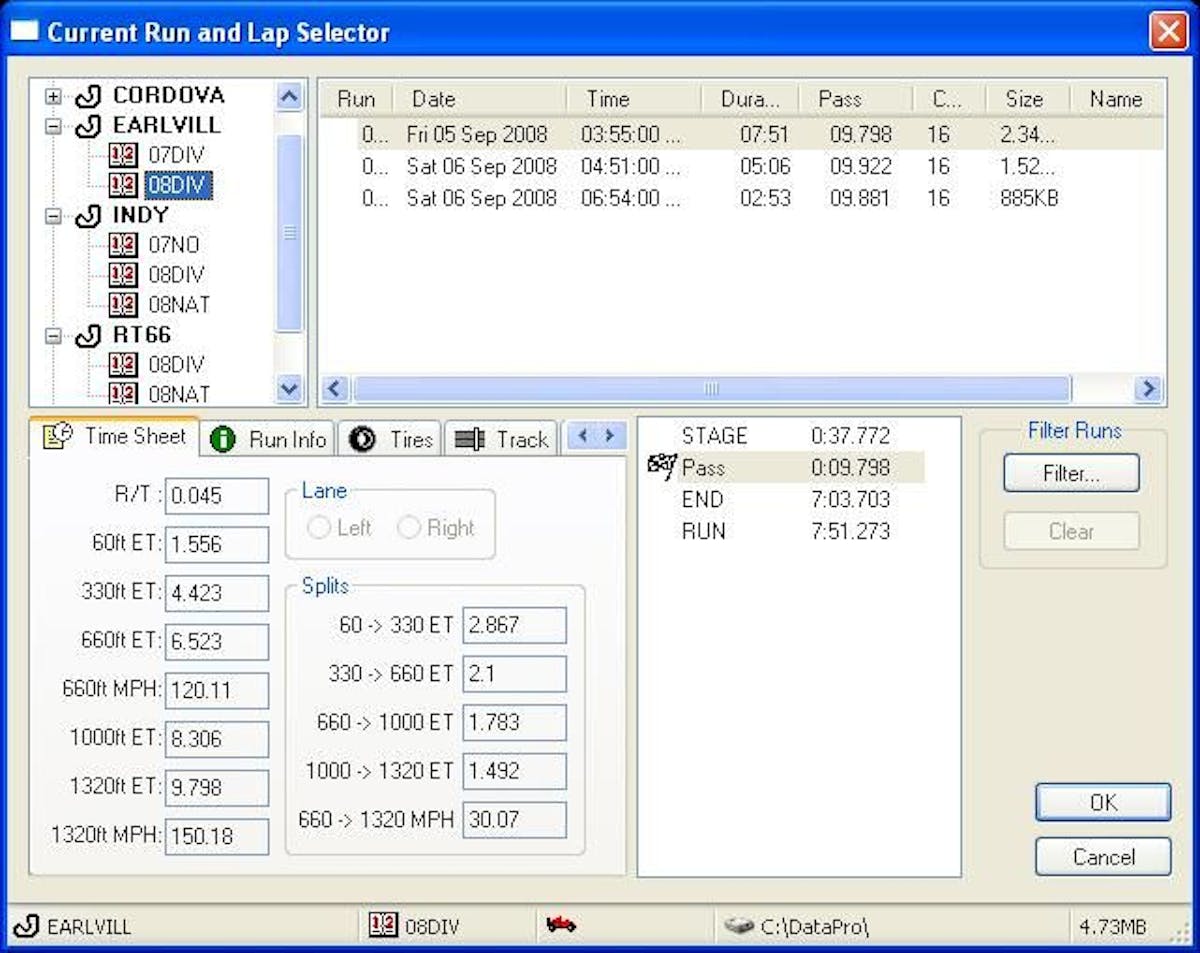Click the horizontal scrollbar in run list
Image resolution: width=1200 pixels, height=953 pixels.
711,388
